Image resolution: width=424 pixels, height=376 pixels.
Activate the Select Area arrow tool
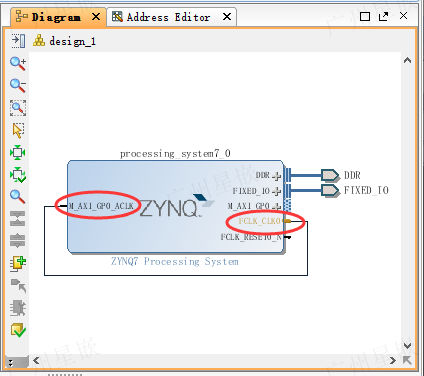tap(18, 130)
